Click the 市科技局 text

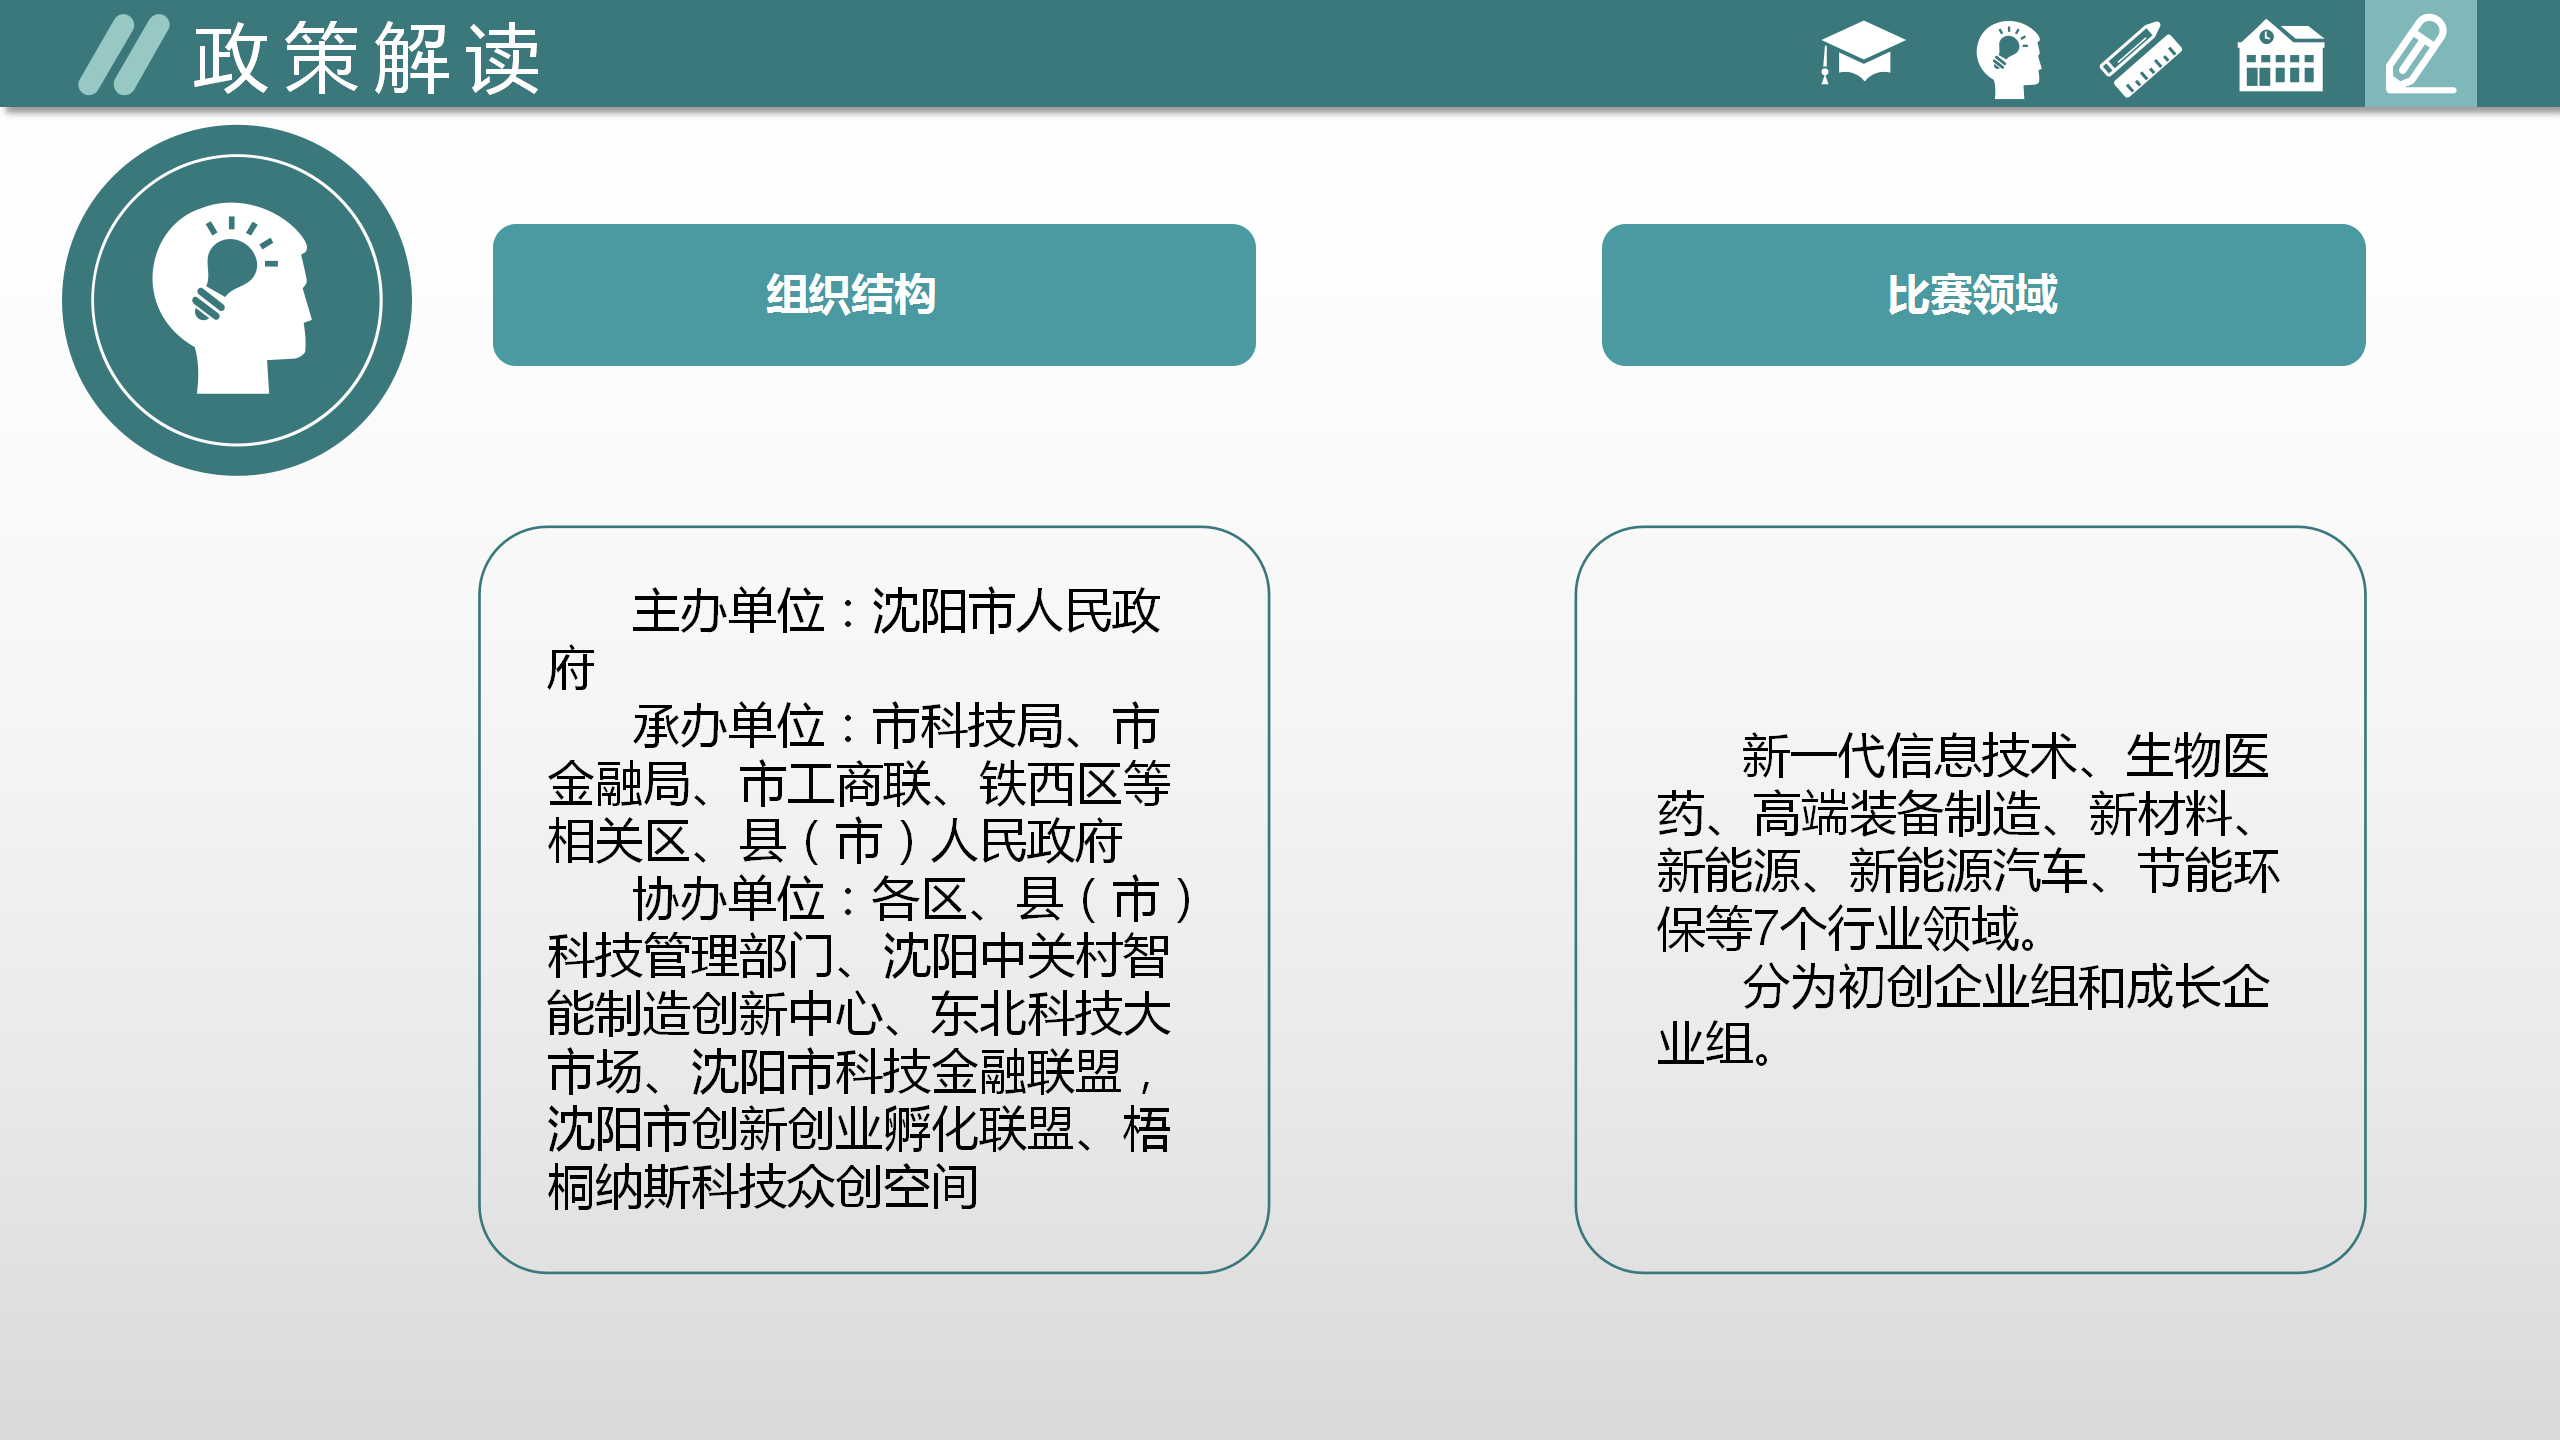click(x=967, y=726)
